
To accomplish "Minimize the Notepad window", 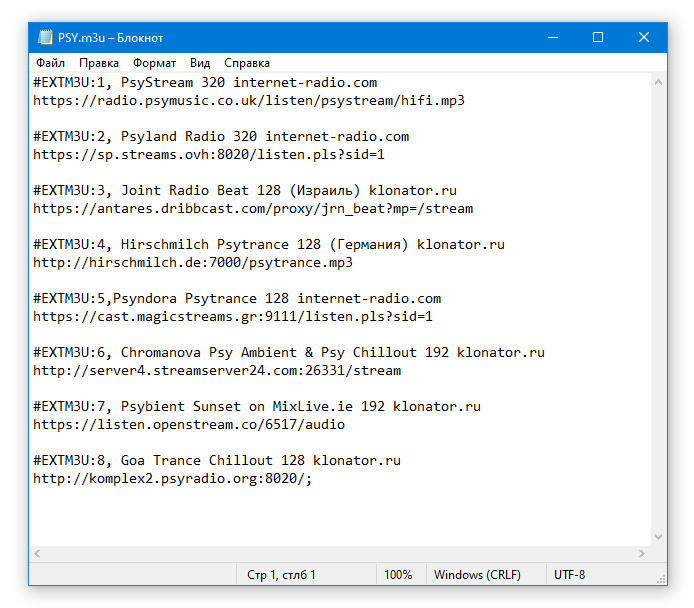I will [553, 37].
